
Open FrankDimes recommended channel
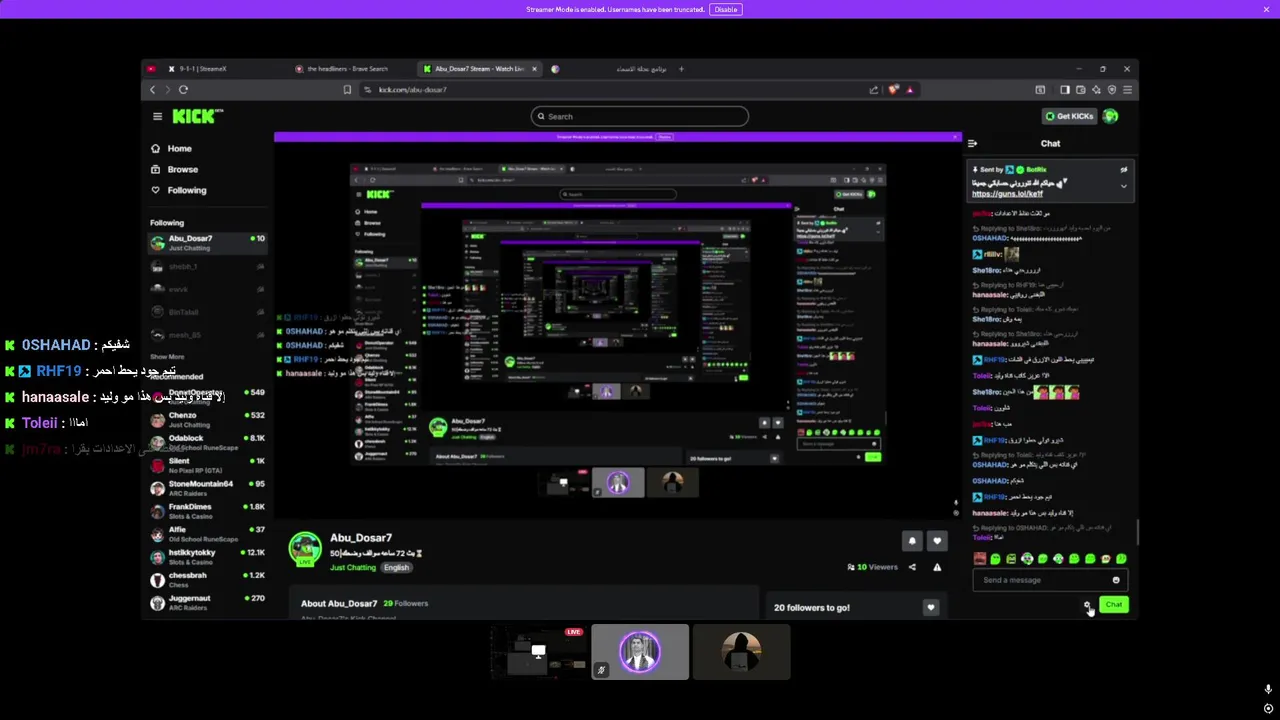207,511
